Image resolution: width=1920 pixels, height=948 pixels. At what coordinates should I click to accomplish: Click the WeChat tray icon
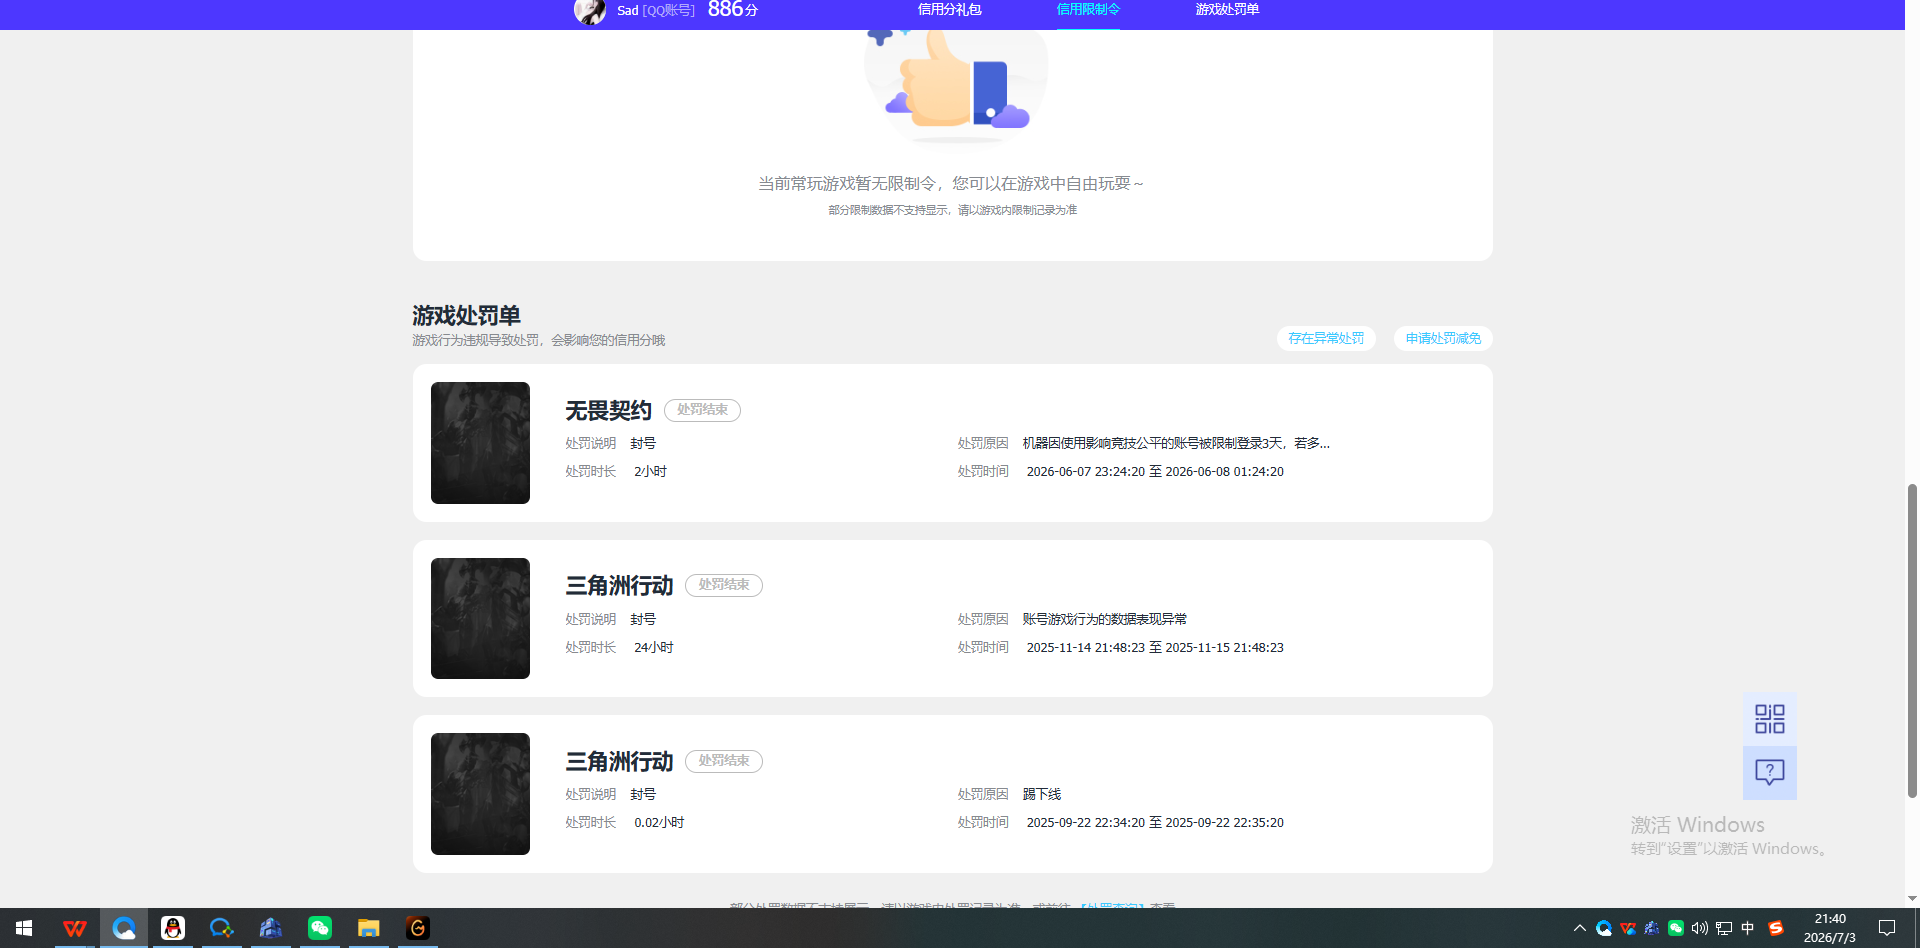[1676, 928]
